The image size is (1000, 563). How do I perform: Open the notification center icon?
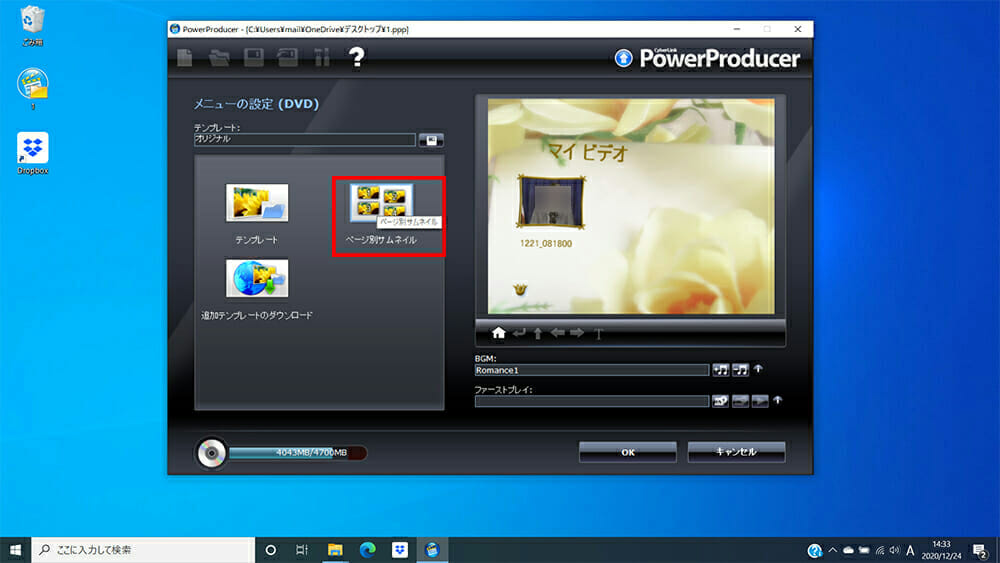(x=981, y=550)
